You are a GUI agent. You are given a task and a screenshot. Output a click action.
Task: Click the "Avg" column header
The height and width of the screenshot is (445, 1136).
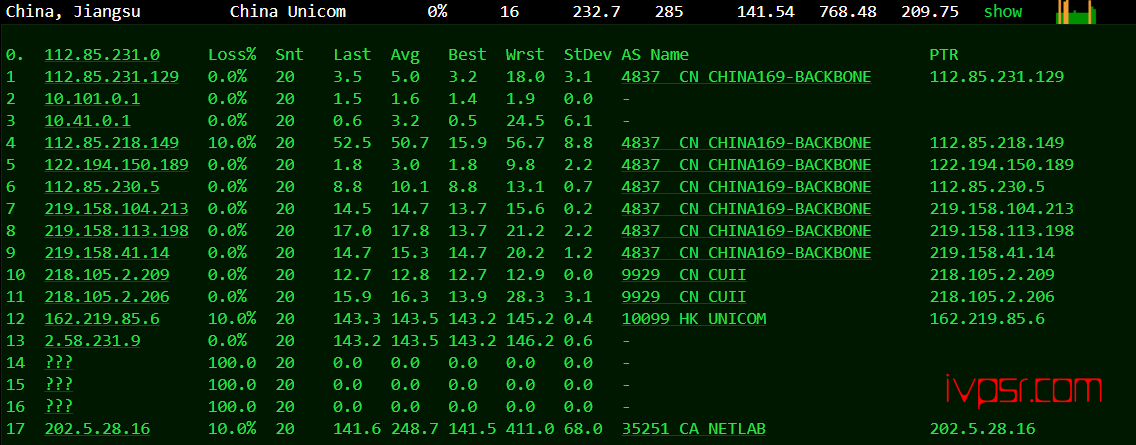(405, 55)
